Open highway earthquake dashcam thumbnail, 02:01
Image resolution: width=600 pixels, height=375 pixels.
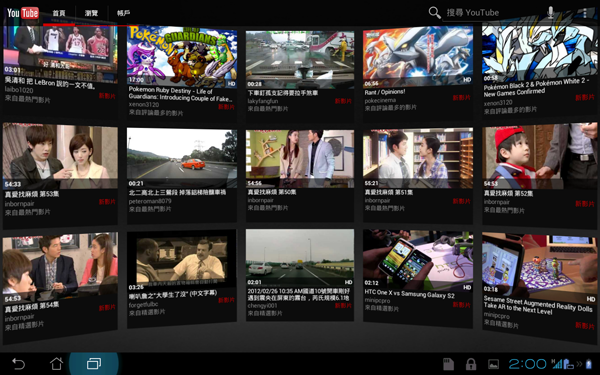(300, 258)
